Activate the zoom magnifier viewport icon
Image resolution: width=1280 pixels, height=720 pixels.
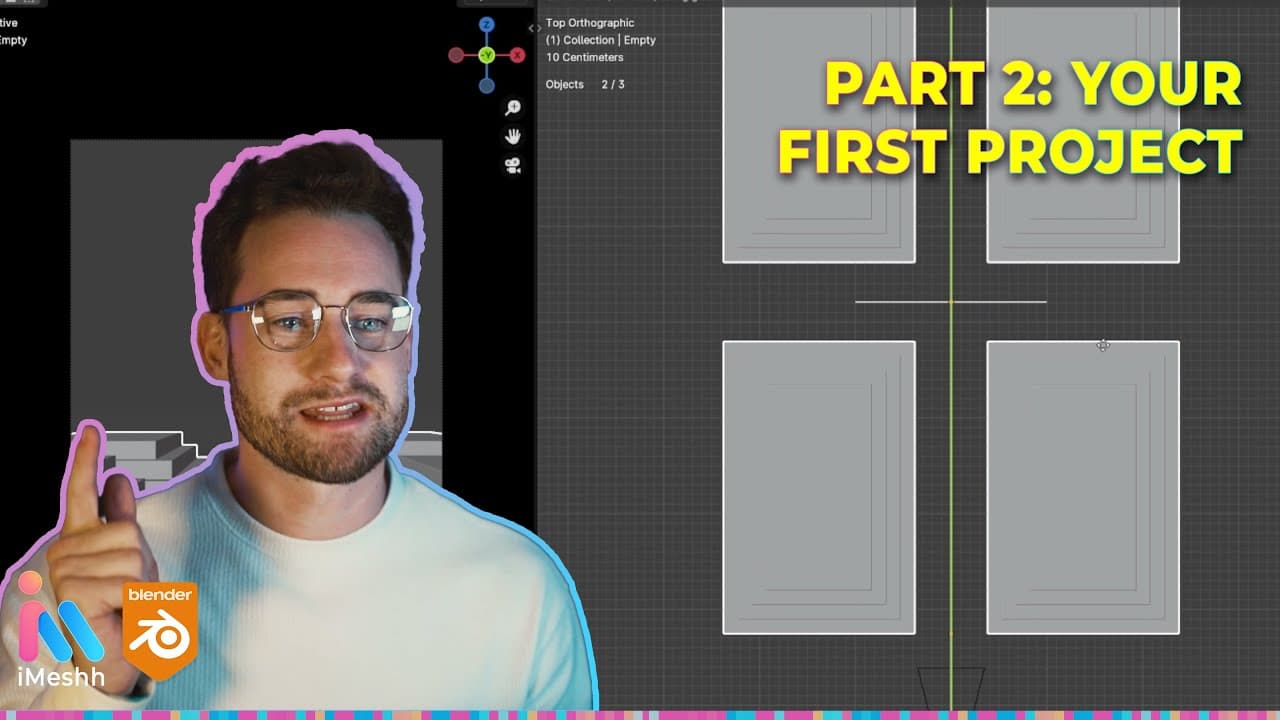[513, 108]
